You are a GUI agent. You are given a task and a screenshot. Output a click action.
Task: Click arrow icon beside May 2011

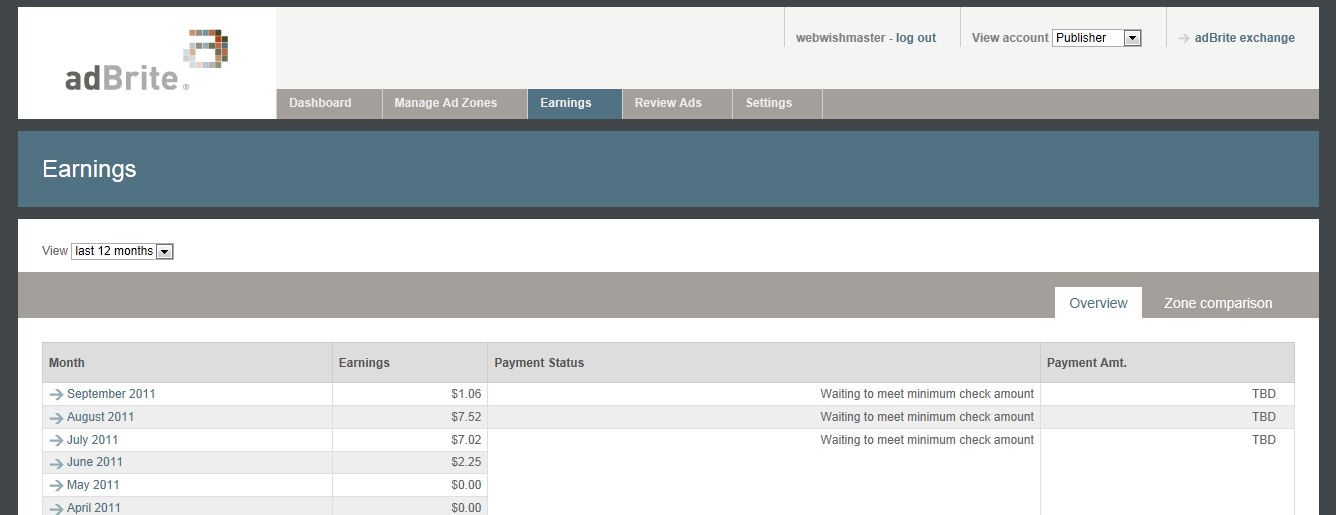tap(56, 486)
